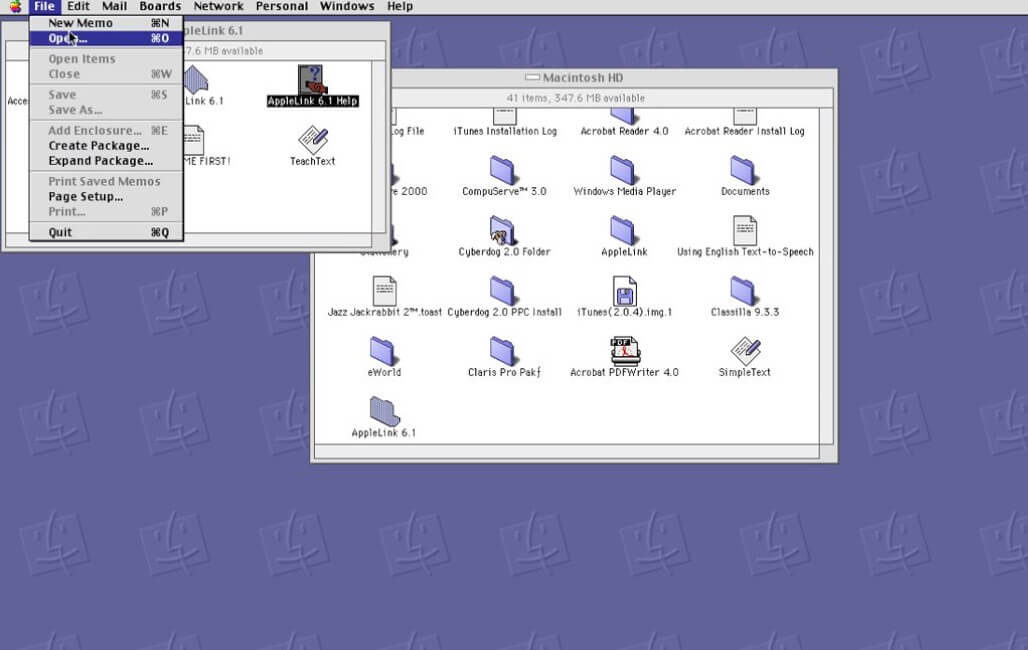The image size is (1028, 650).
Task: Open the eWorld folder icon
Action: tap(383, 351)
